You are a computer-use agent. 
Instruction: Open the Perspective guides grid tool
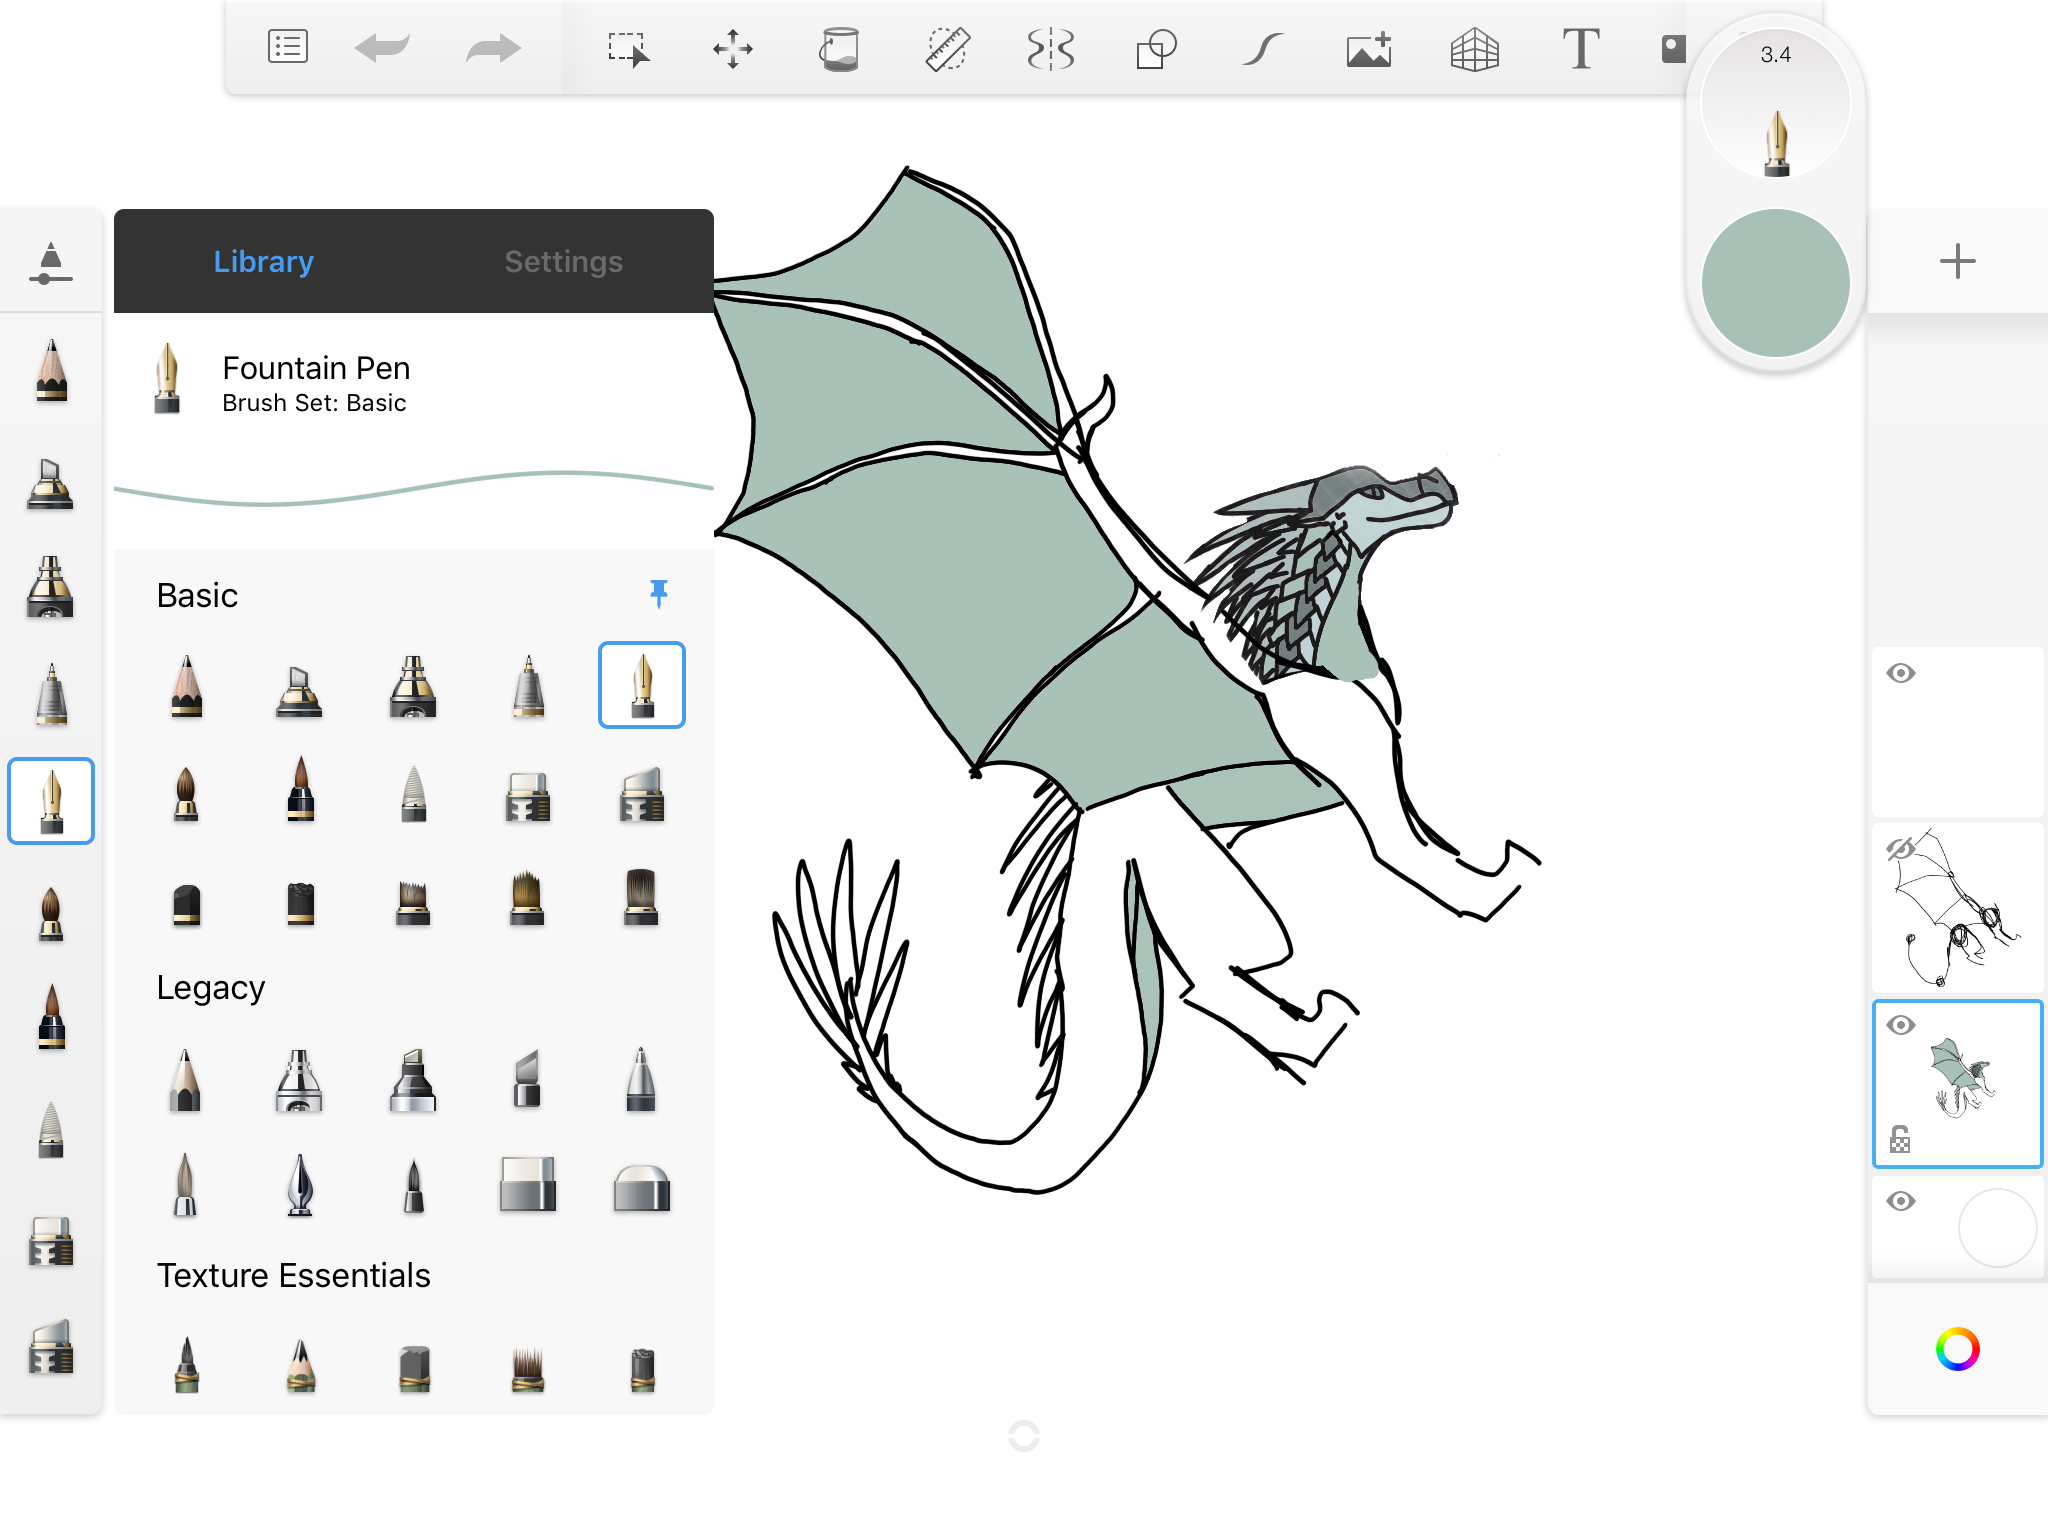[x=1474, y=48]
